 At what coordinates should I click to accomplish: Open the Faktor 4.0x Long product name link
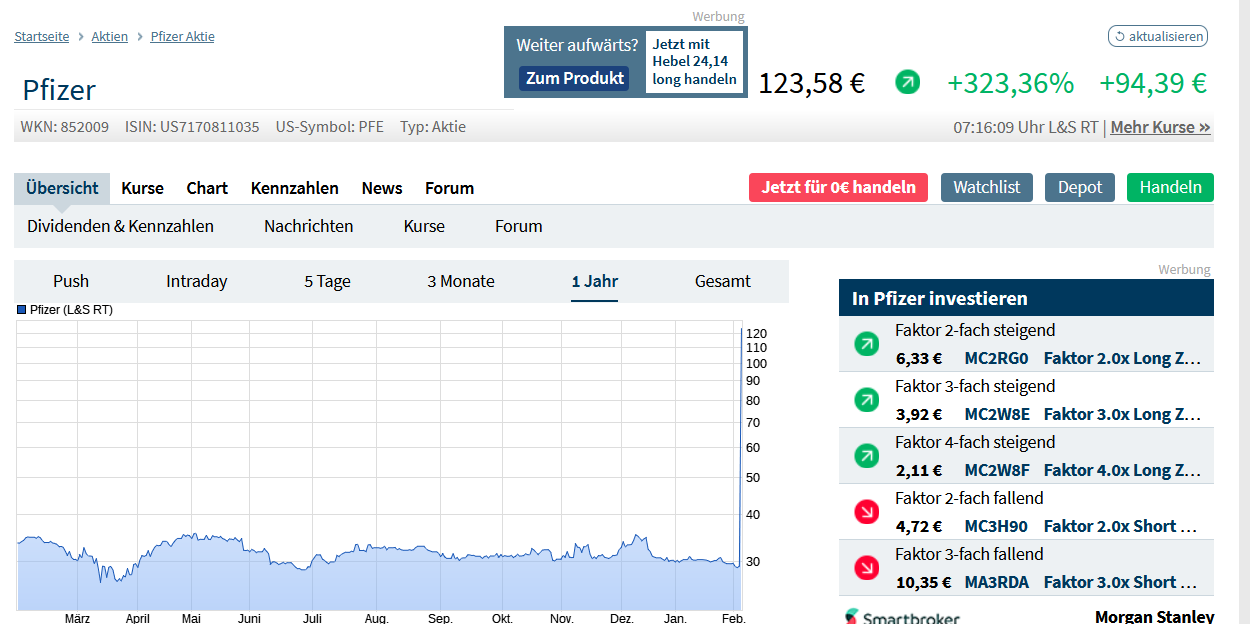[x=1122, y=470]
